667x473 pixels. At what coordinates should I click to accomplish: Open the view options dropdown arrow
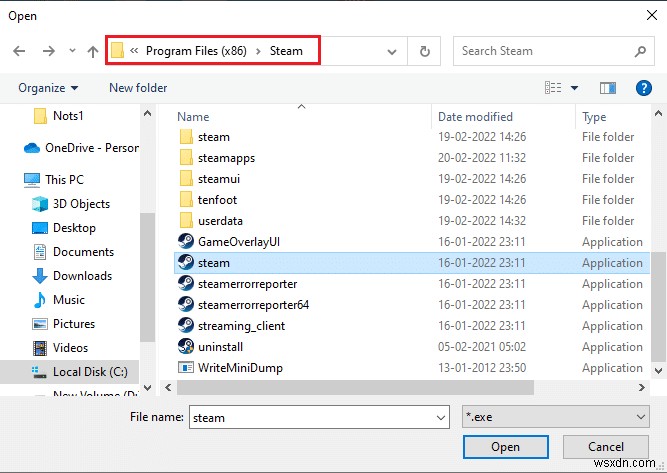click(574, 88)
